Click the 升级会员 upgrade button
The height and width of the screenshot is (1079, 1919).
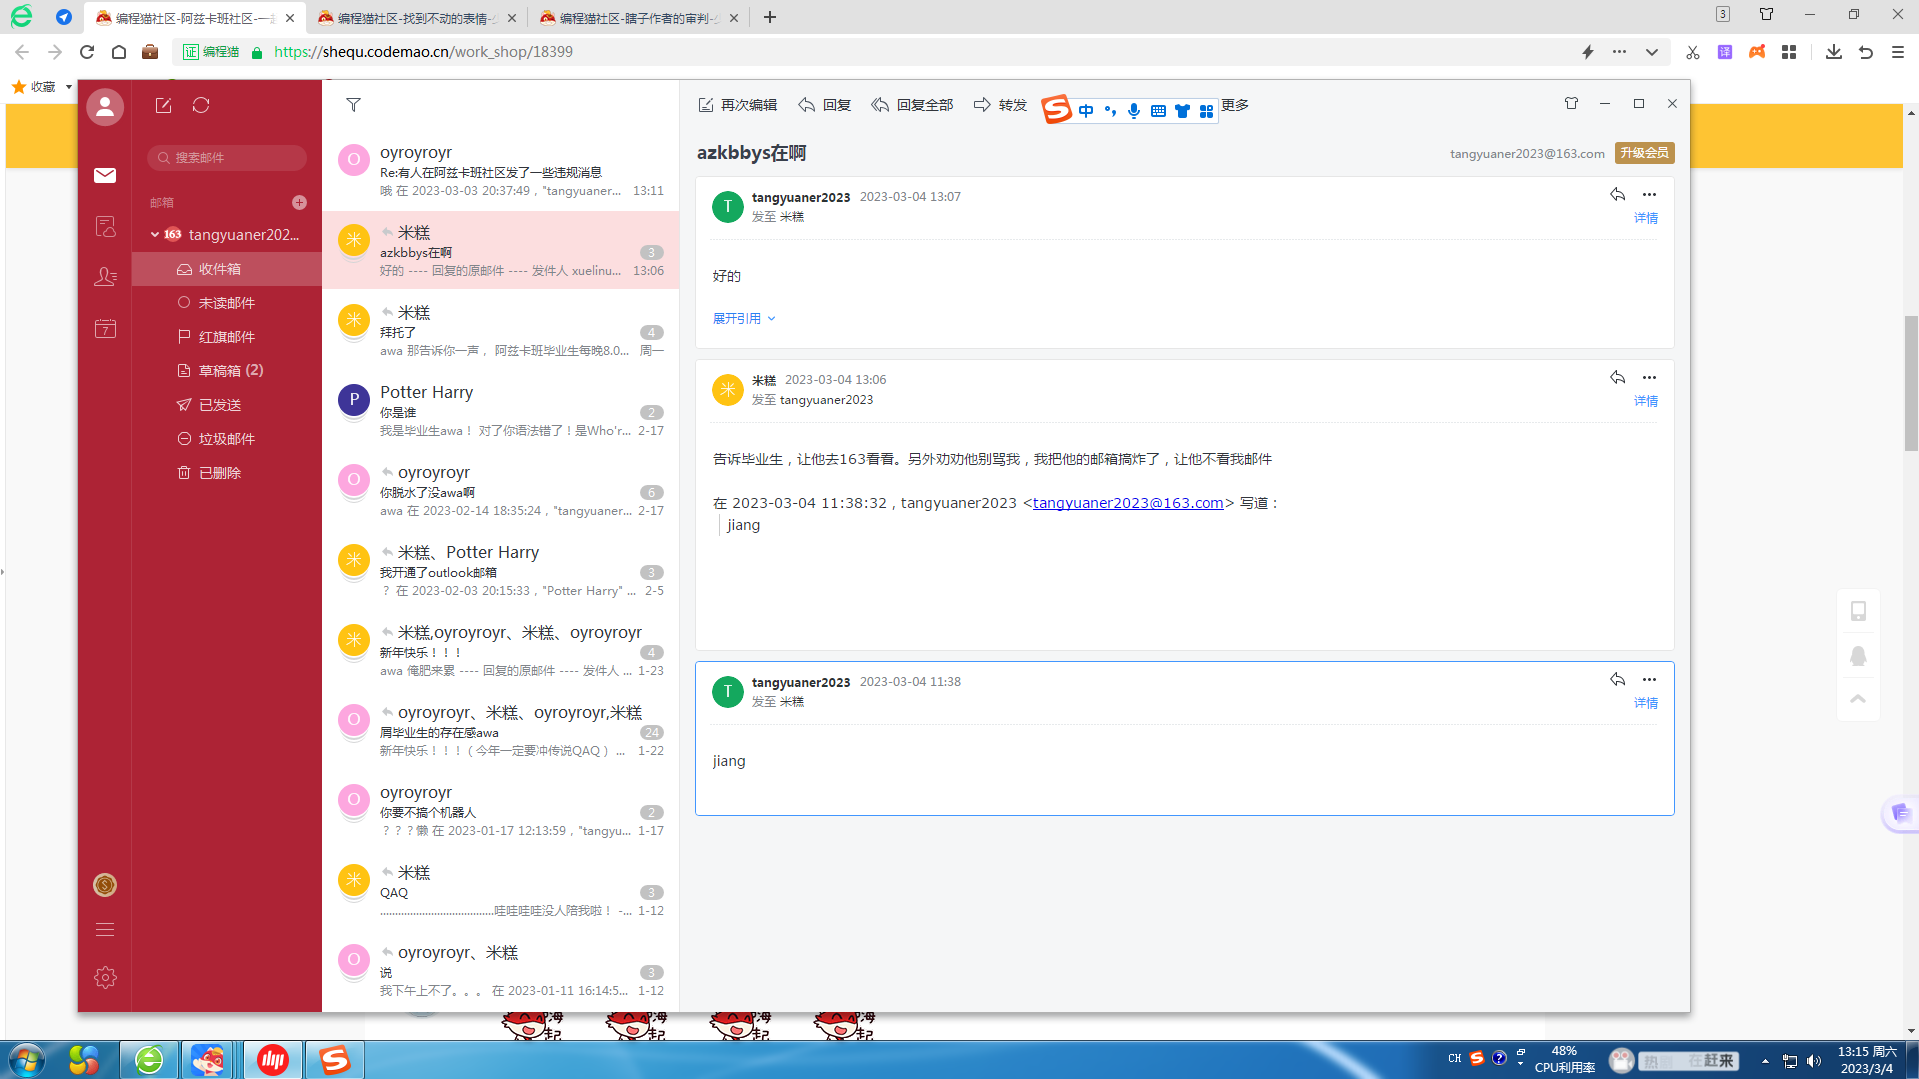coord(1644,153)
